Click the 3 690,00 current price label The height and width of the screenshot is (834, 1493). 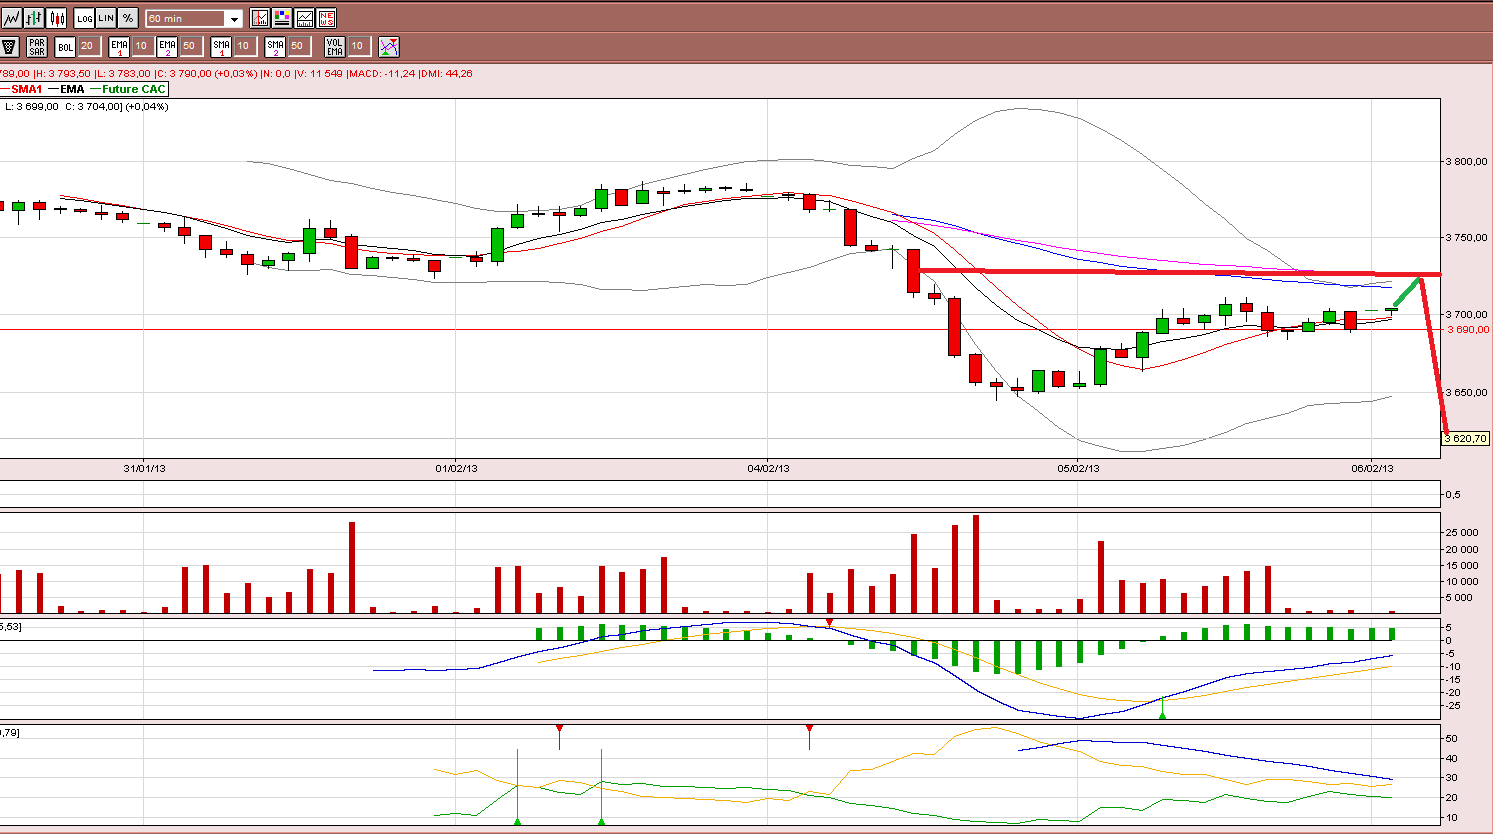click(x=1468, y=329)
